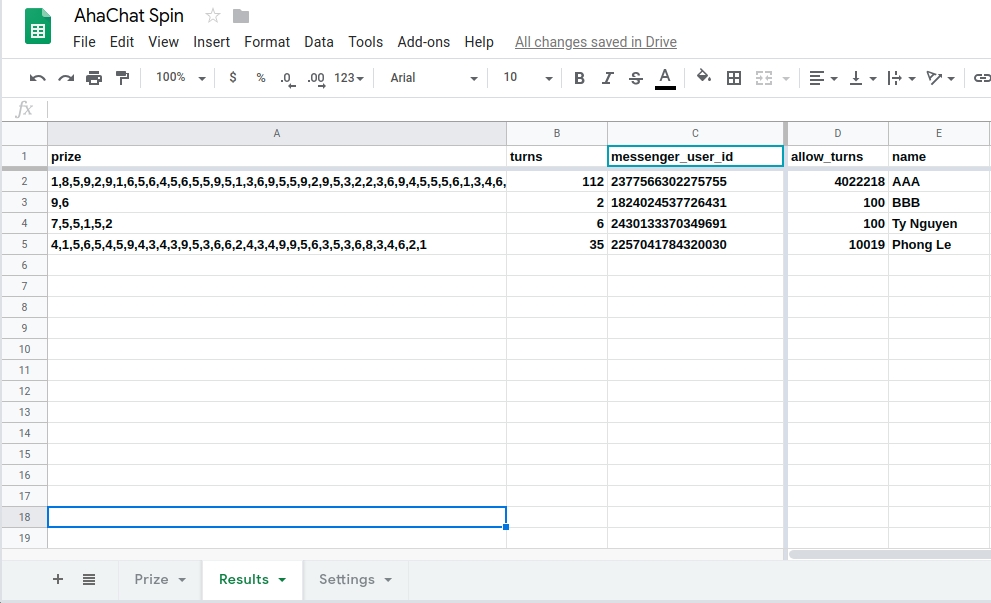Click into the formula bar input
The width and height of the screenshot is (991, 603).
500,109
